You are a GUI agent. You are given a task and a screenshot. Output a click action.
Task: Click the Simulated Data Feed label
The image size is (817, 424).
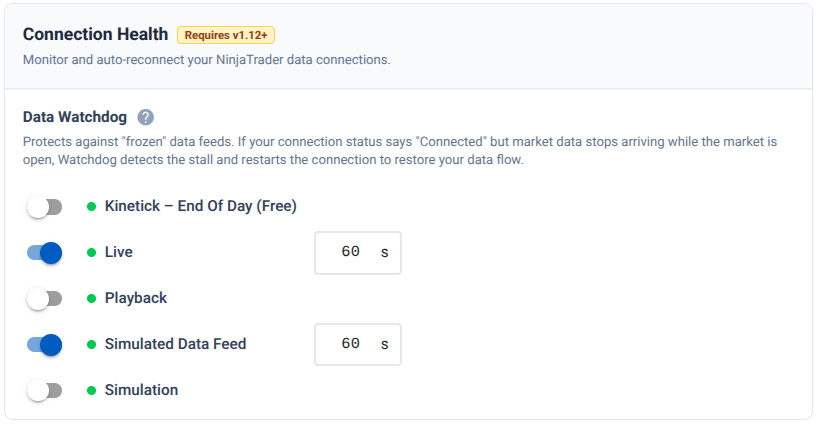point(175,344)
